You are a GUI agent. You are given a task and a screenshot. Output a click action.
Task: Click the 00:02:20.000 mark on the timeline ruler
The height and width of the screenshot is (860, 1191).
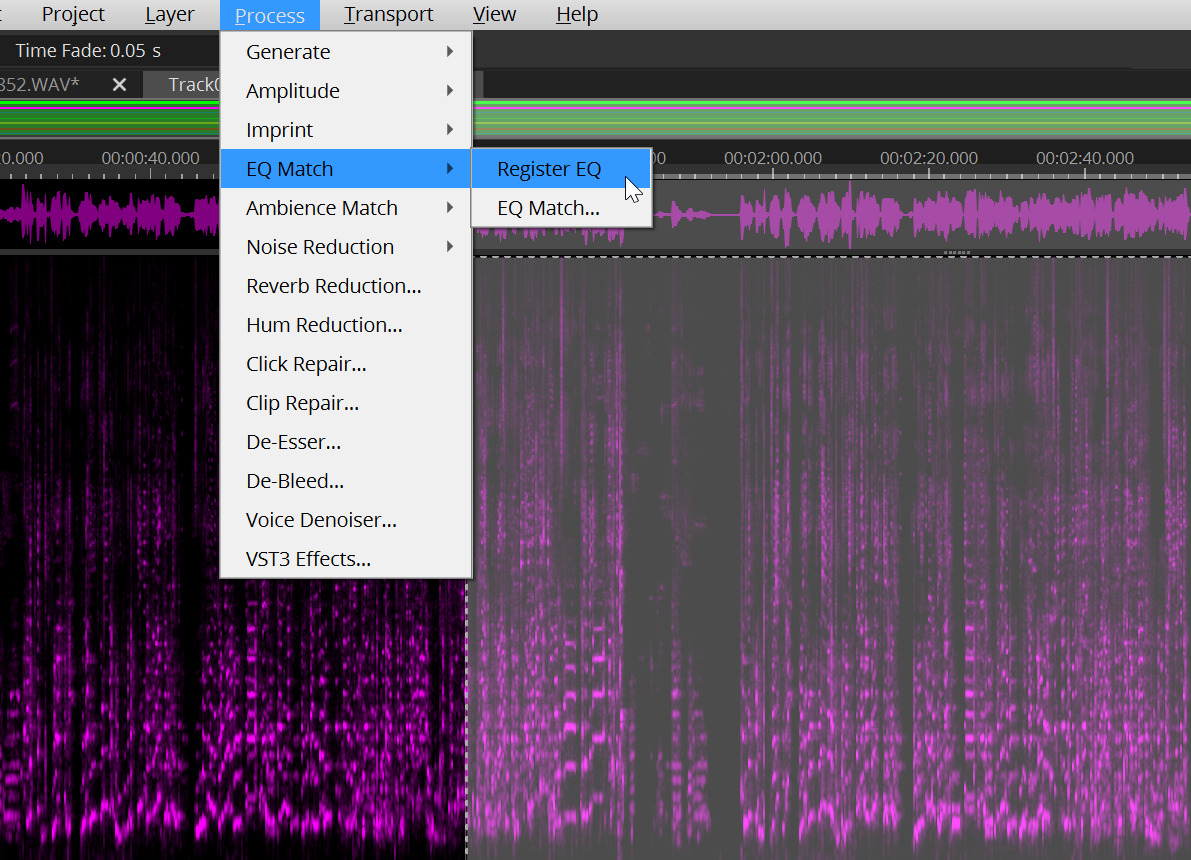928,158
